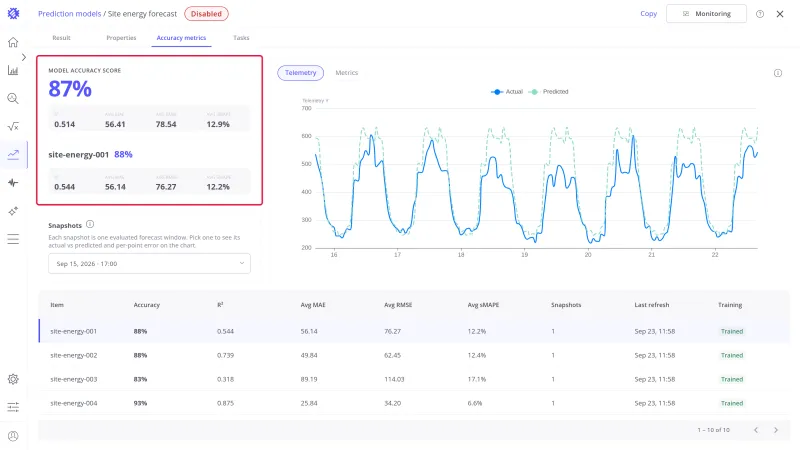
Task: Click the chart info icon at right
Action: pyautogui.click(x=778, y=73)
